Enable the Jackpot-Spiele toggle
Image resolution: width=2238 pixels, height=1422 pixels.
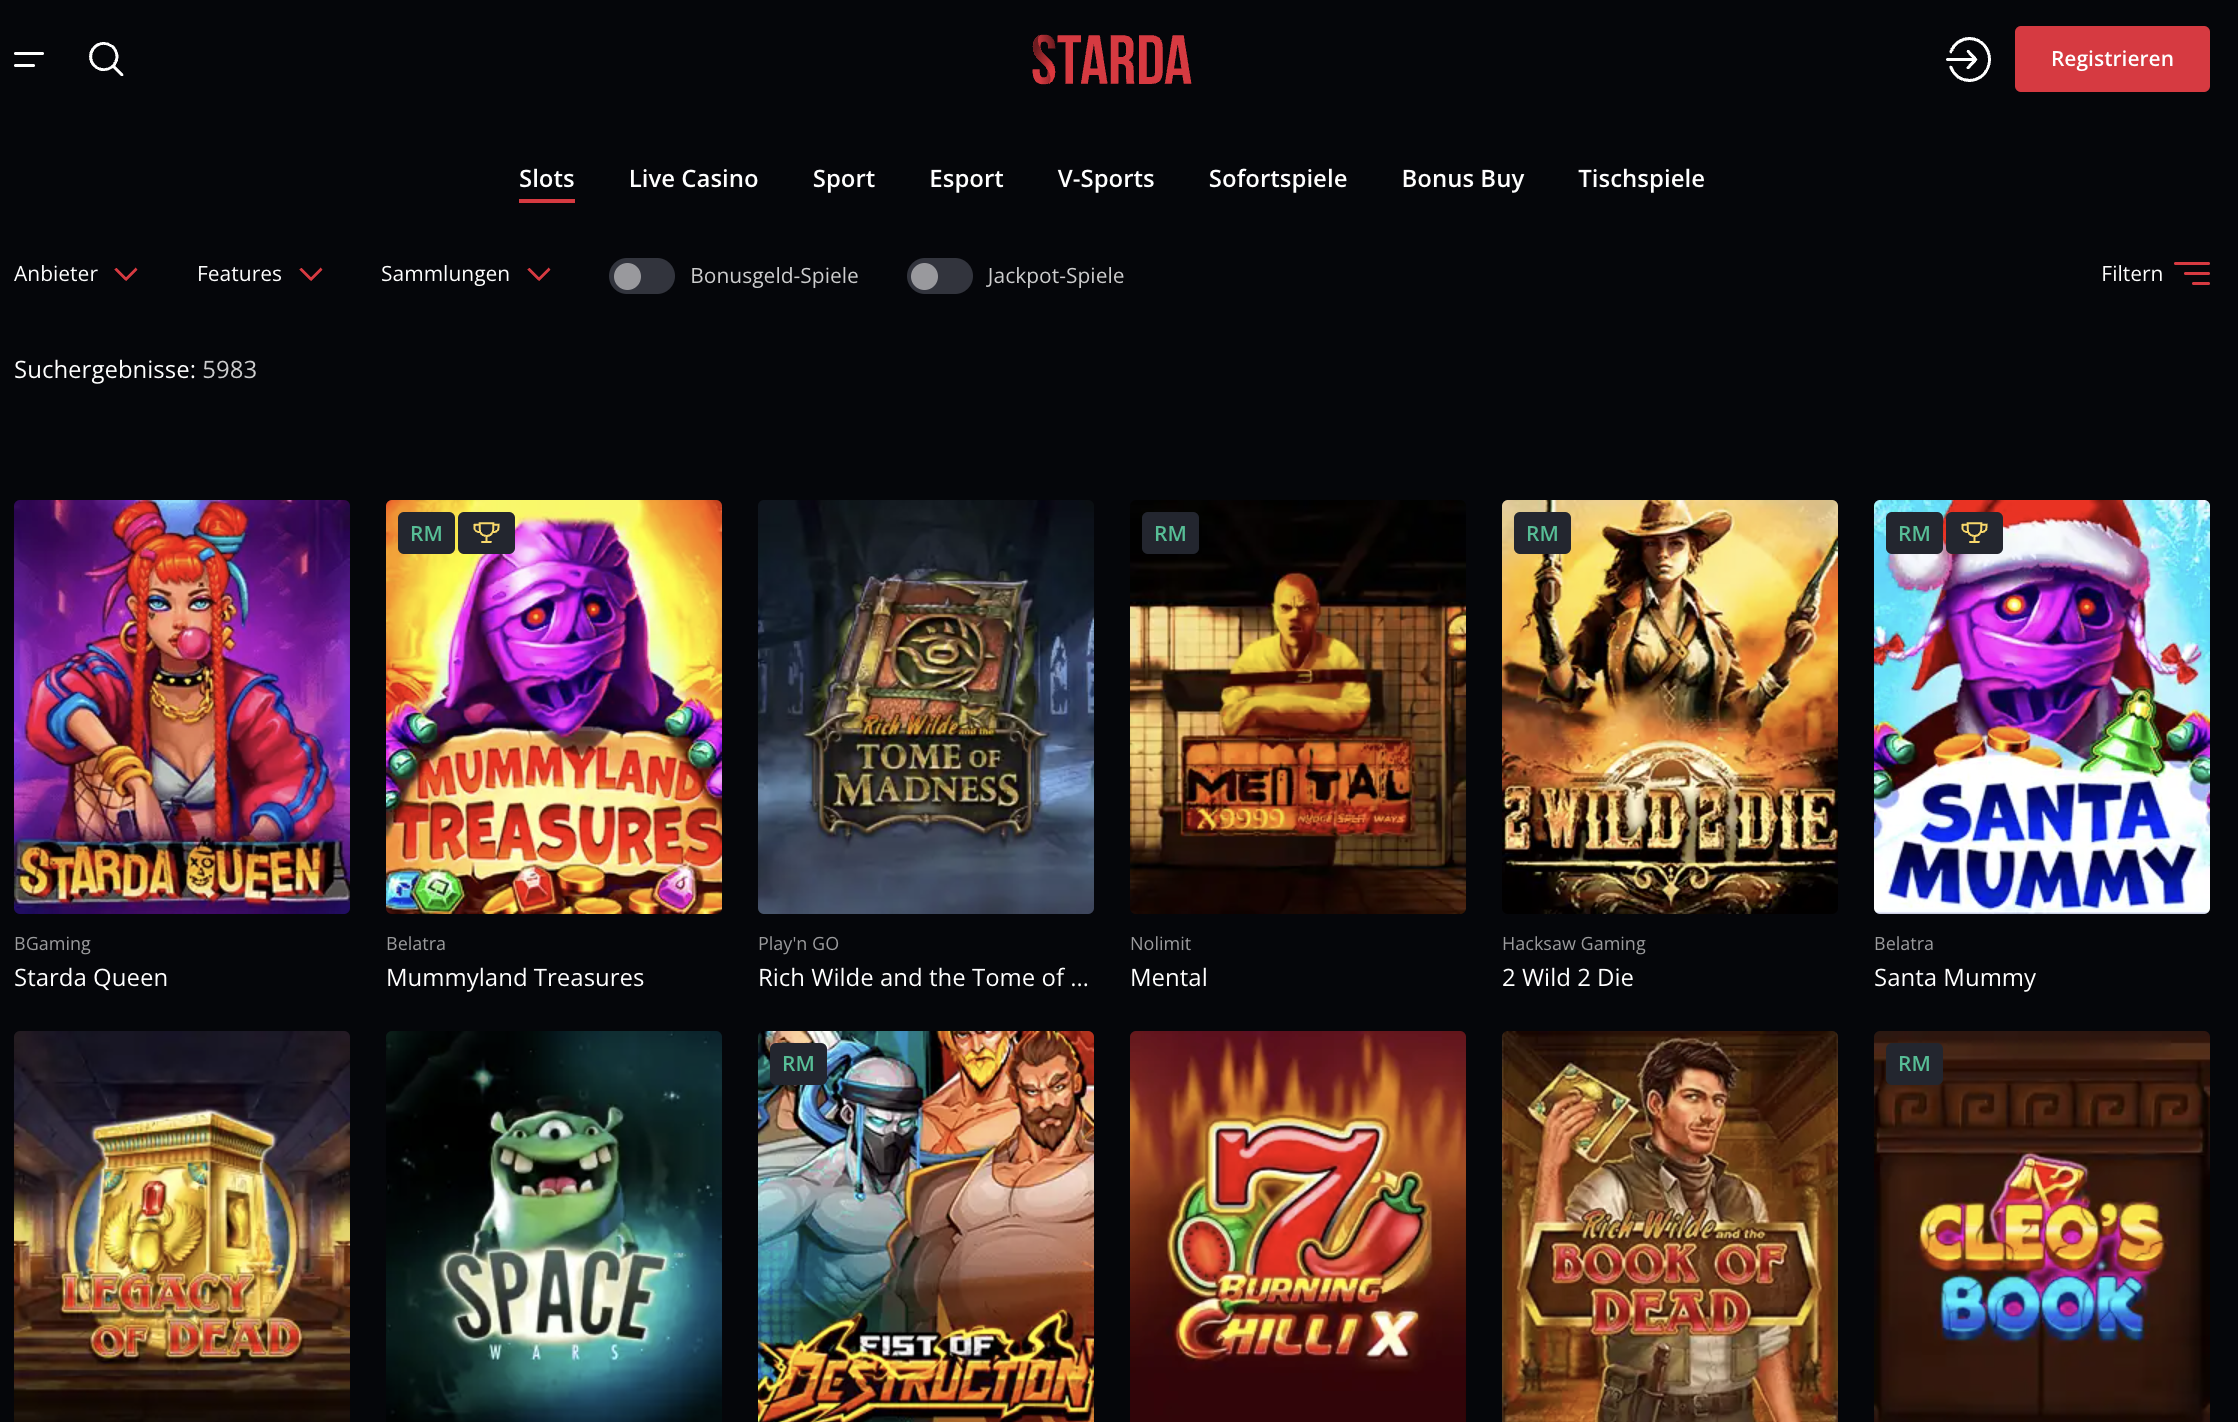(x=939, y=276)
